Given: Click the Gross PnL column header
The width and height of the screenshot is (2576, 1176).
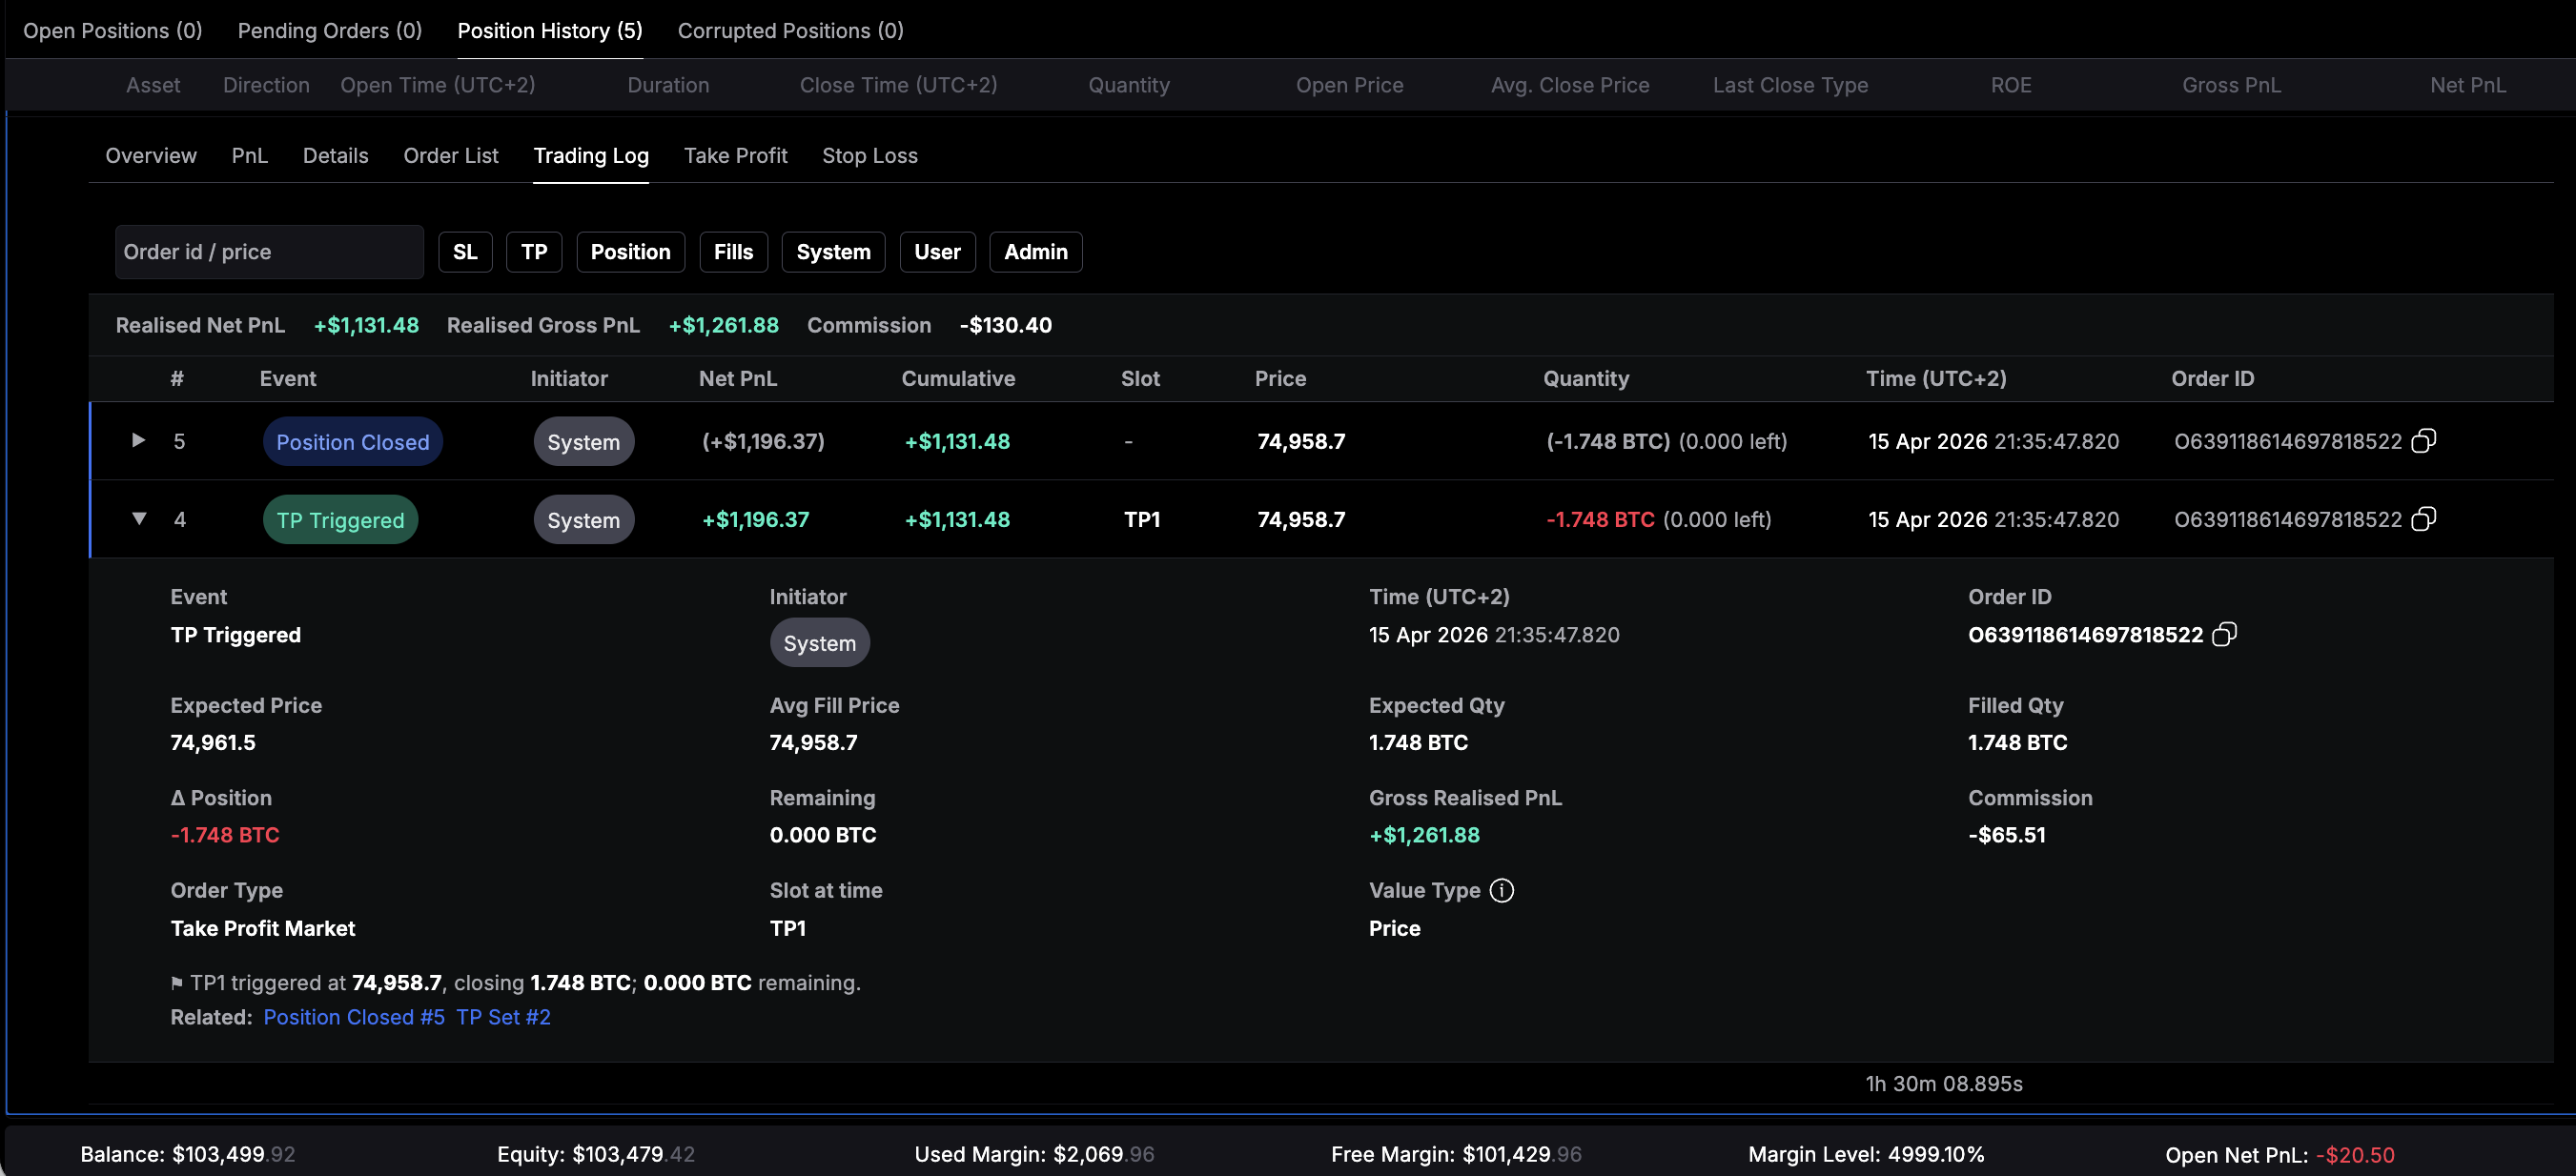Looking at the screenshot, I should coord(2231,85).
